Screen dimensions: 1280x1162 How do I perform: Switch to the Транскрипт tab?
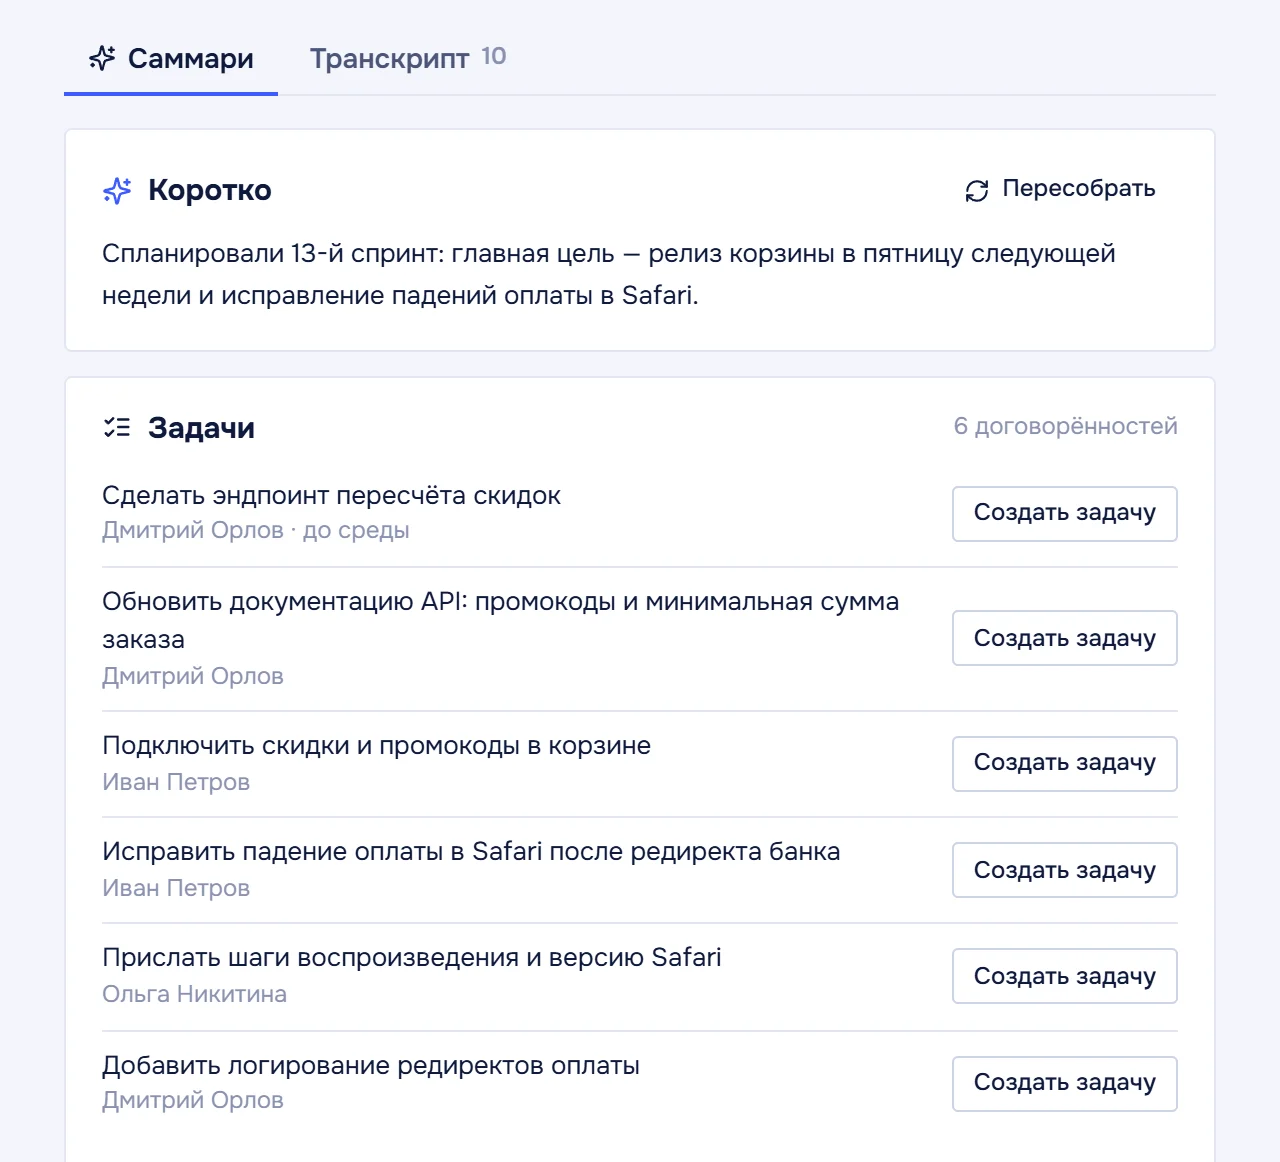408,59
